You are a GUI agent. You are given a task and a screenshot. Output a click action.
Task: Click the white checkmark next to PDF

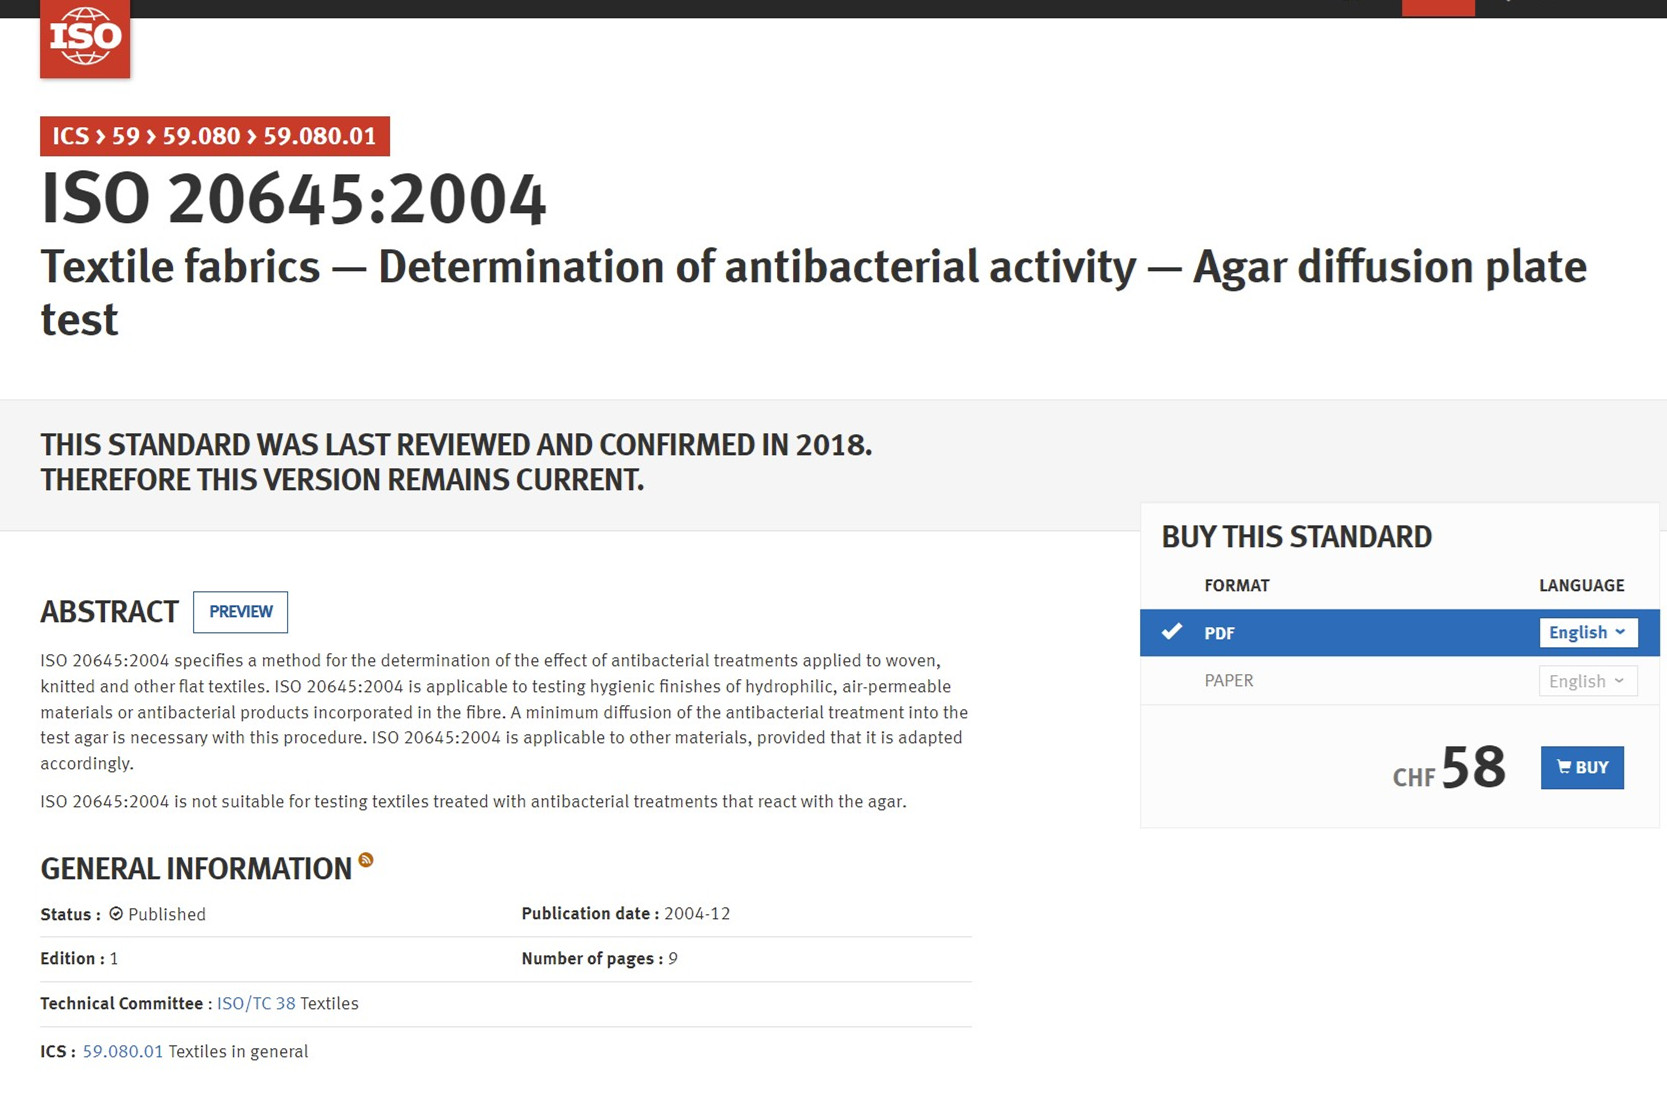1171,632
